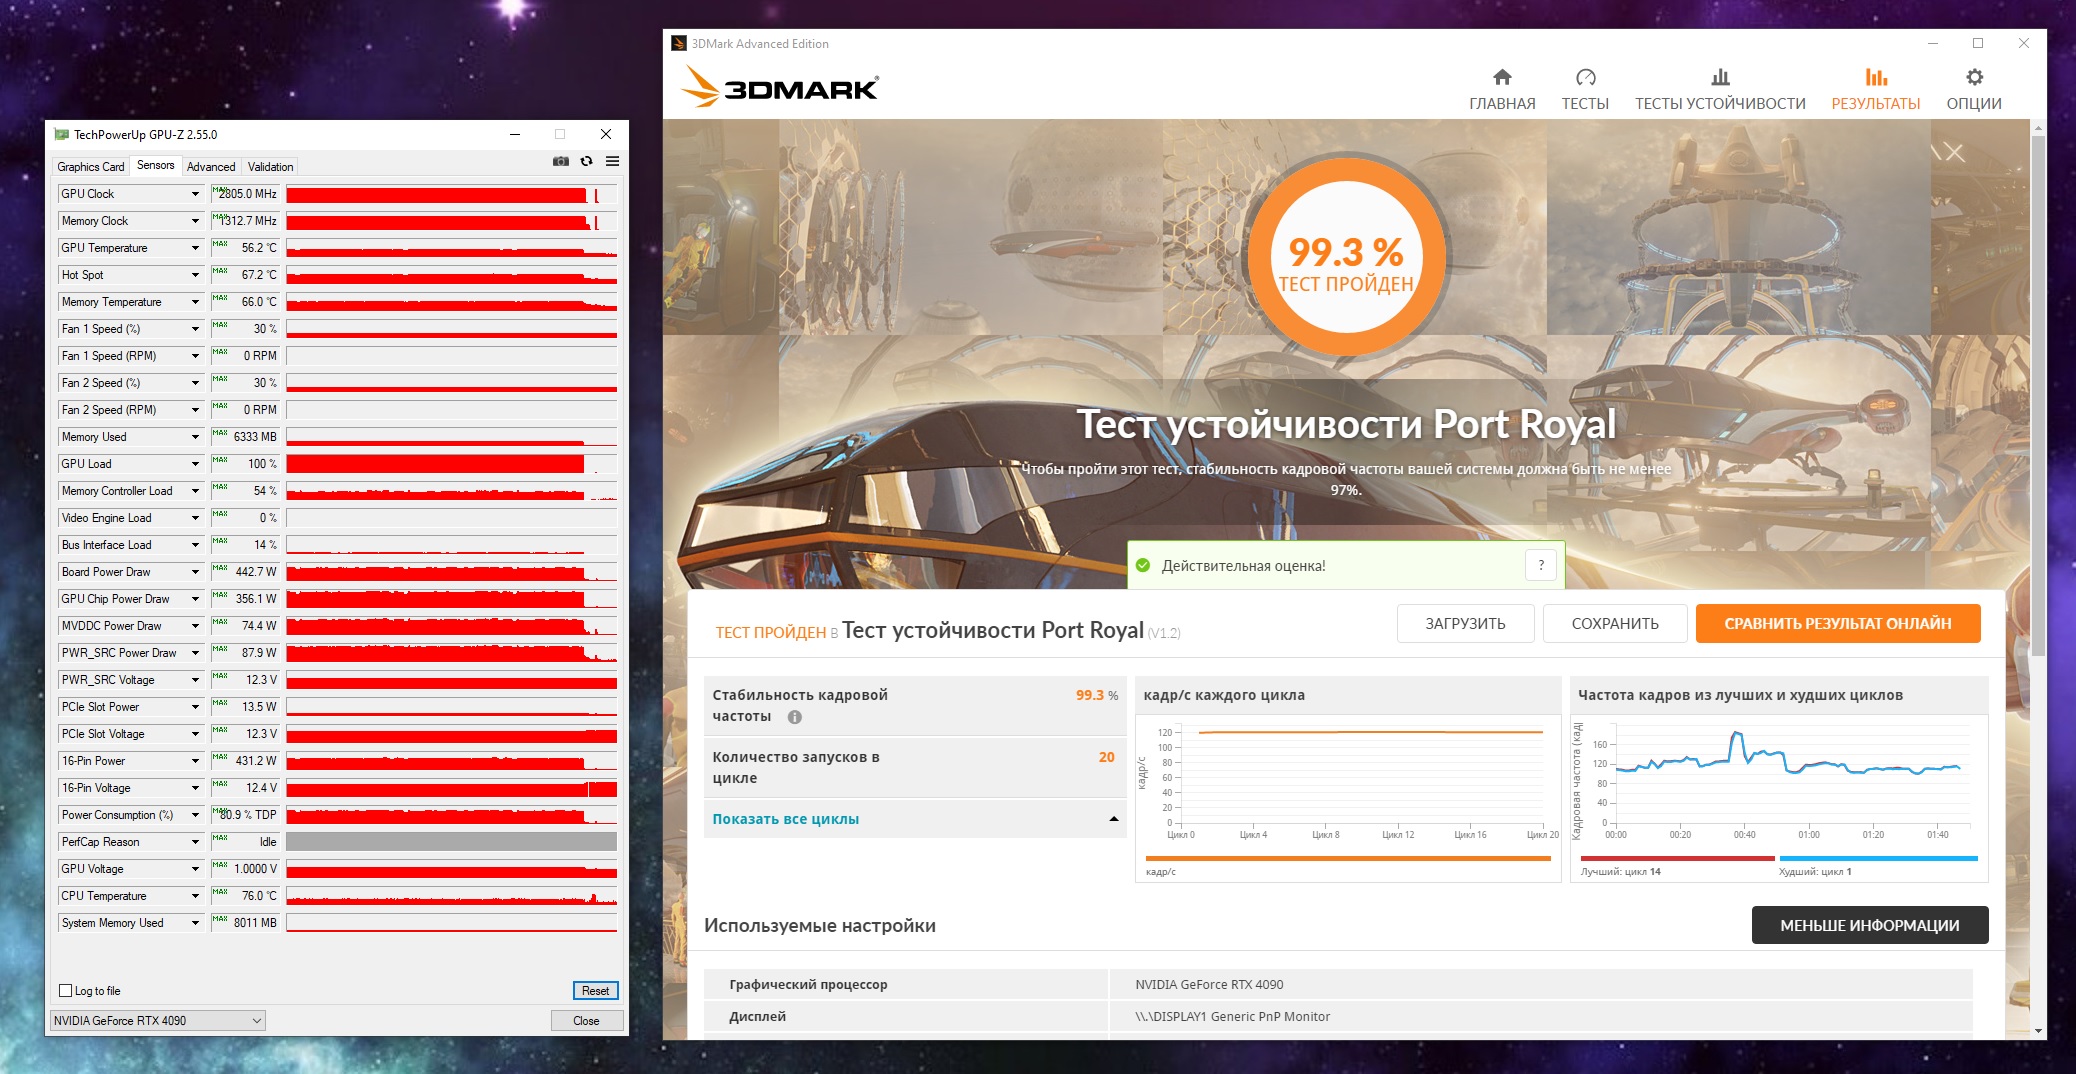Open the GPU Clock sensor dropdown
Viewport: 2076px width, 1074px height.
click(195, 194)
